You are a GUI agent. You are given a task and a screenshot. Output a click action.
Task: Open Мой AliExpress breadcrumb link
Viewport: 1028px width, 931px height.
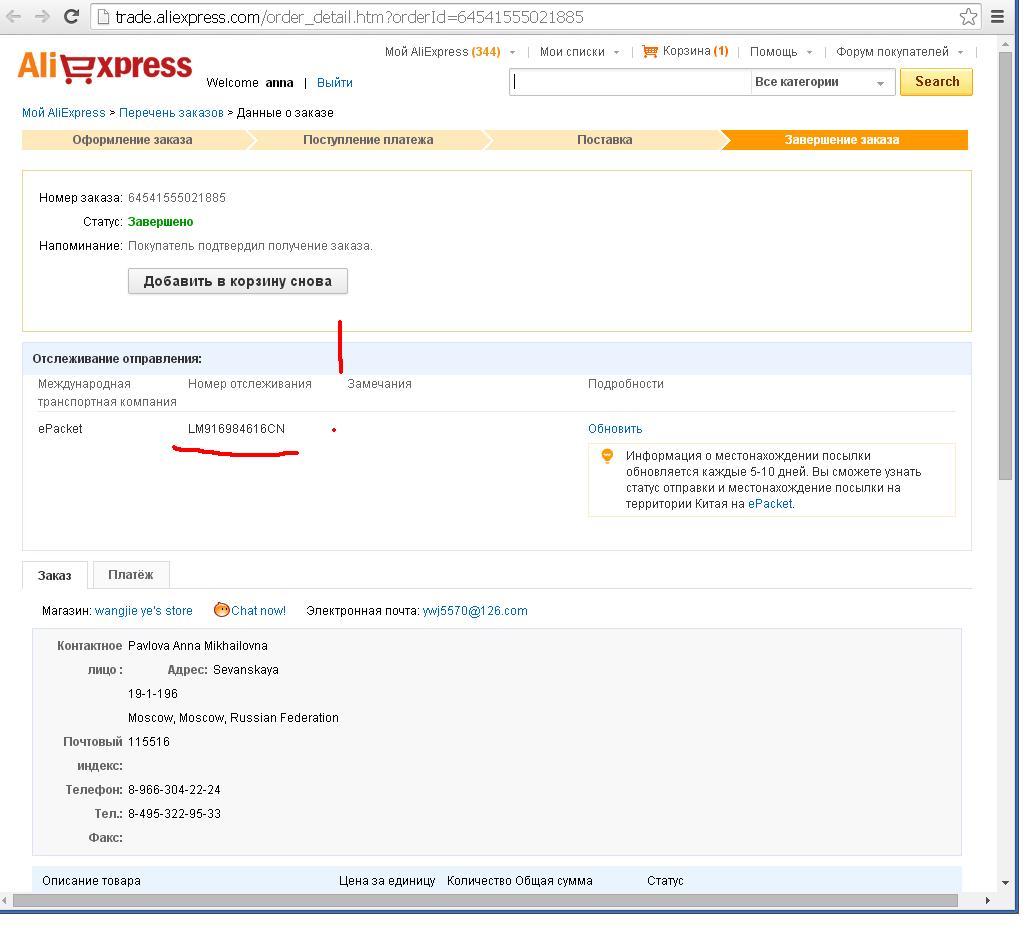[x=64, y=113]
